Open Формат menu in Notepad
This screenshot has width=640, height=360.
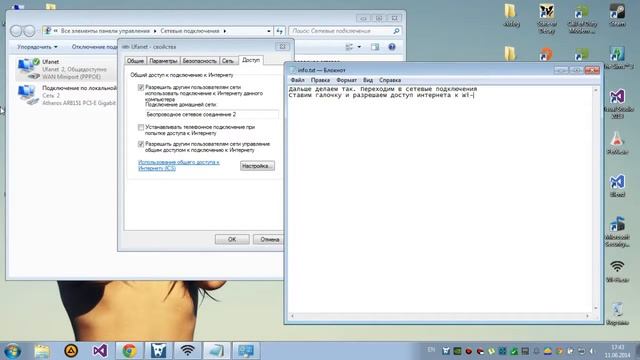346,80
